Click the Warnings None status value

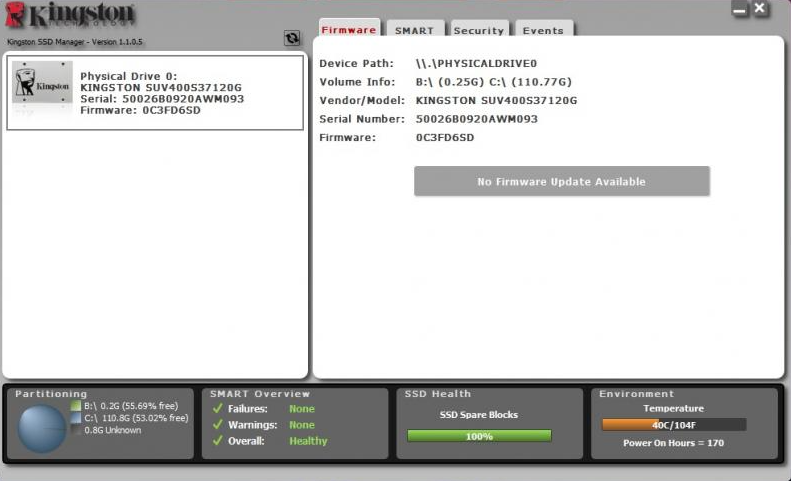pyautogui.click(x=302, y=424)
